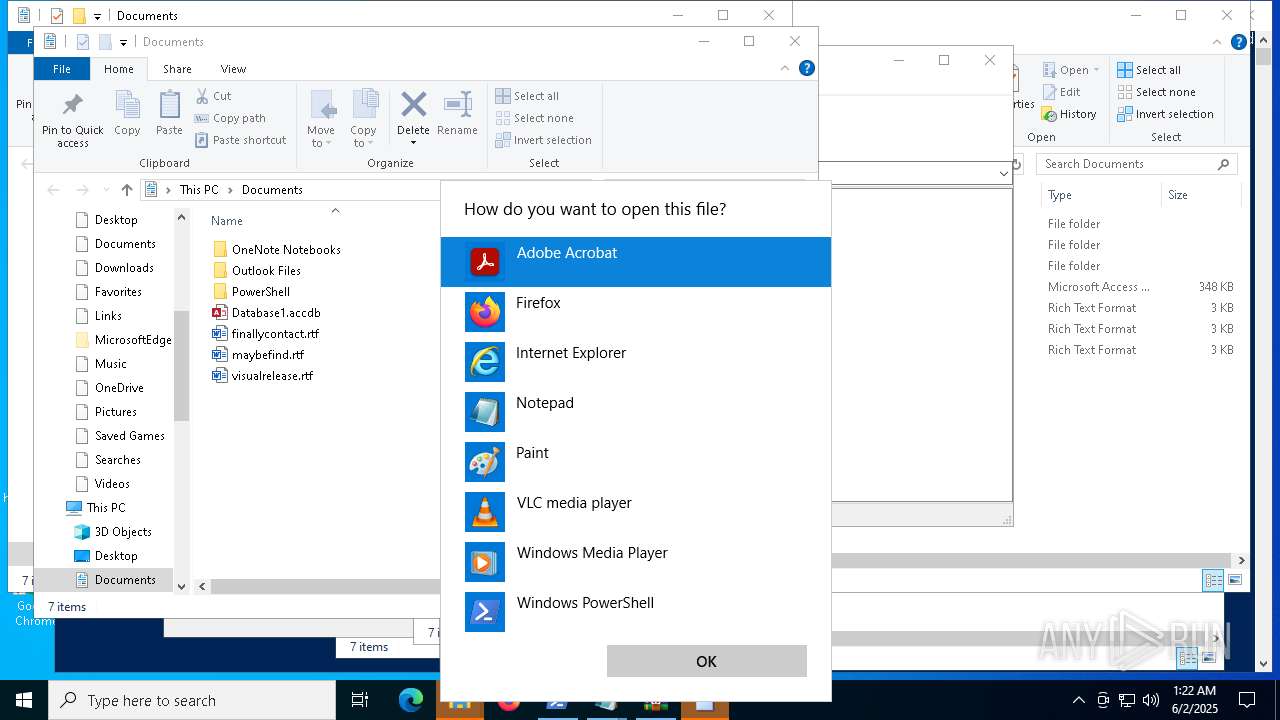Switch to the View ribbon tab
Viewport: 1280px width, 720px height.
(x=233, y=69)
